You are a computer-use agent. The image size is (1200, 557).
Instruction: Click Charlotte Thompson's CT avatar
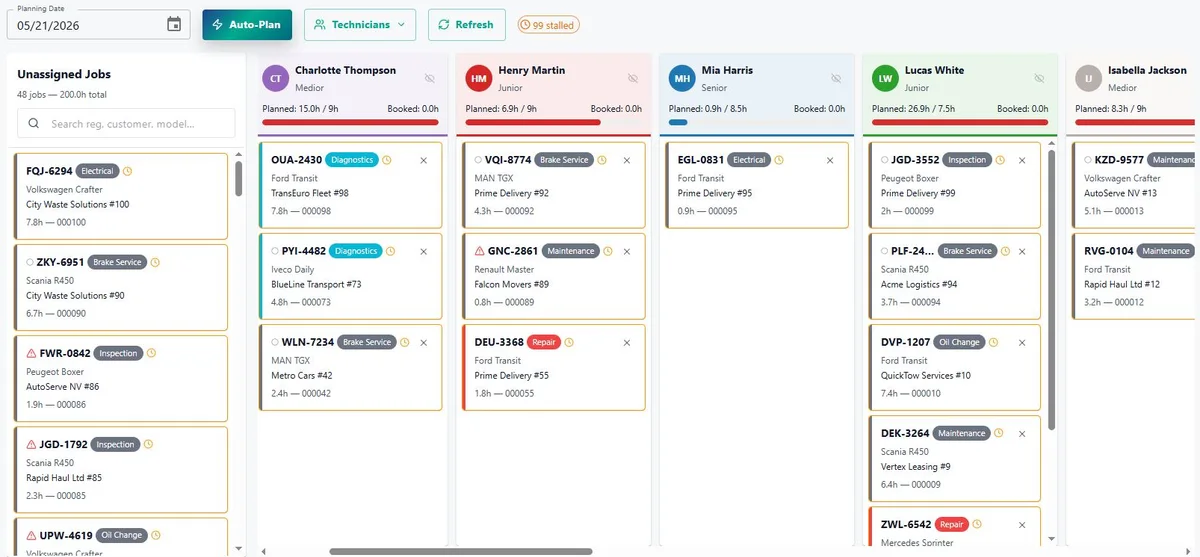click(276, 78)
